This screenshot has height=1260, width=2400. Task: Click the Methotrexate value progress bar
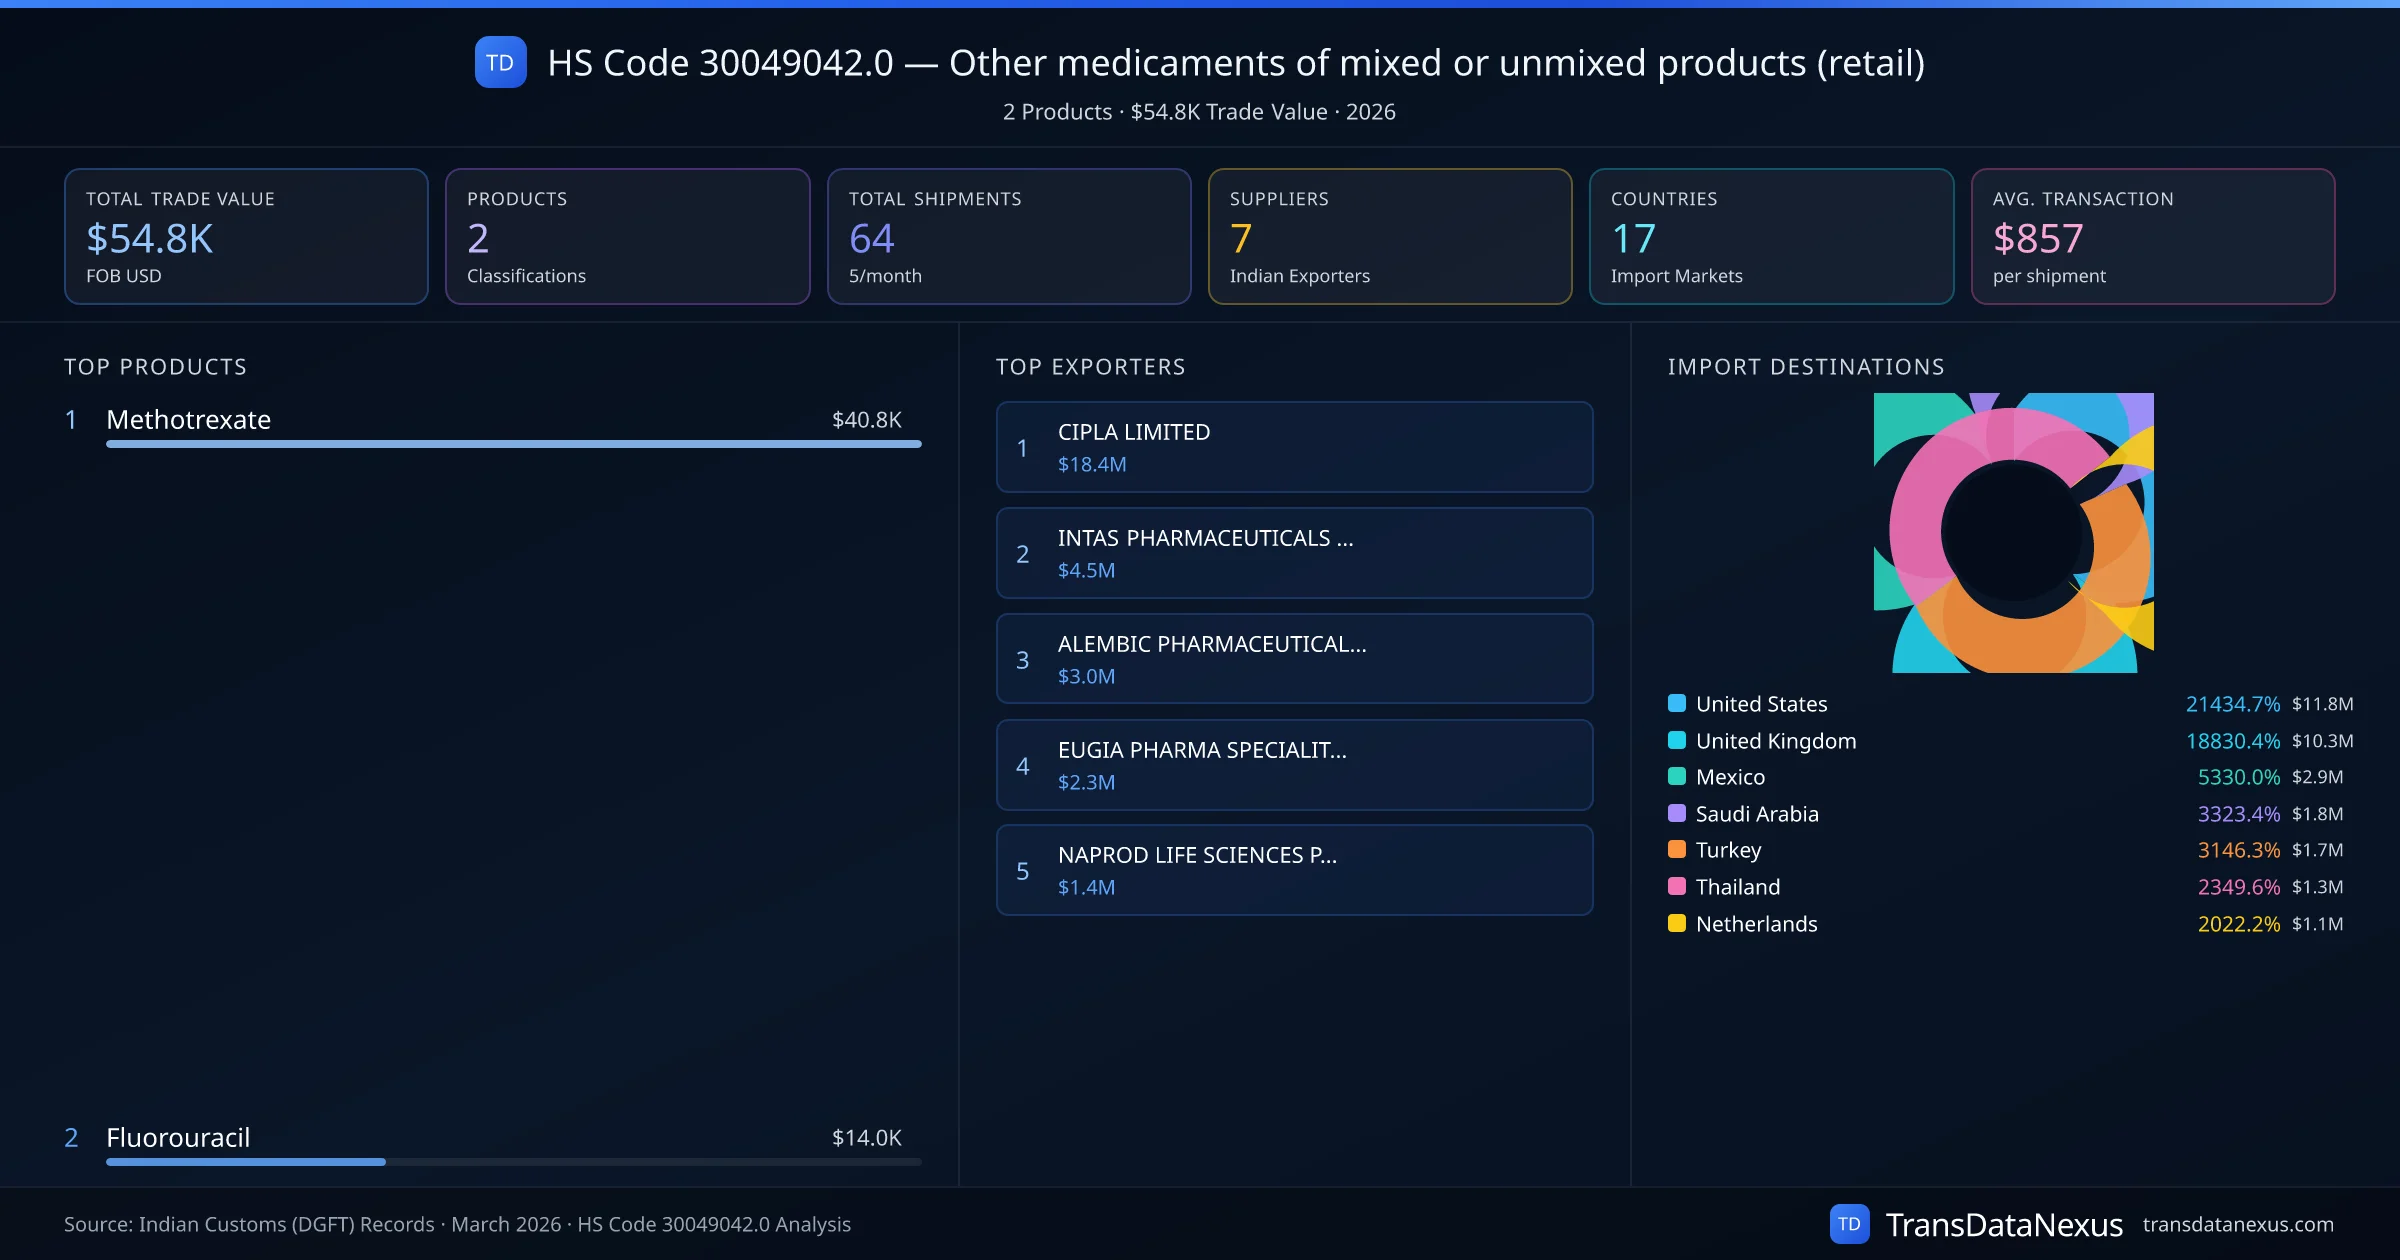513,444
